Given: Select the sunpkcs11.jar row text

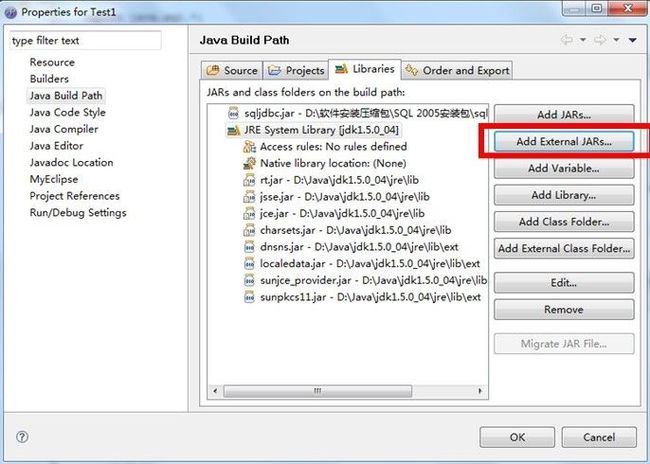Looking at the screenshot, I should pos(371,297).
